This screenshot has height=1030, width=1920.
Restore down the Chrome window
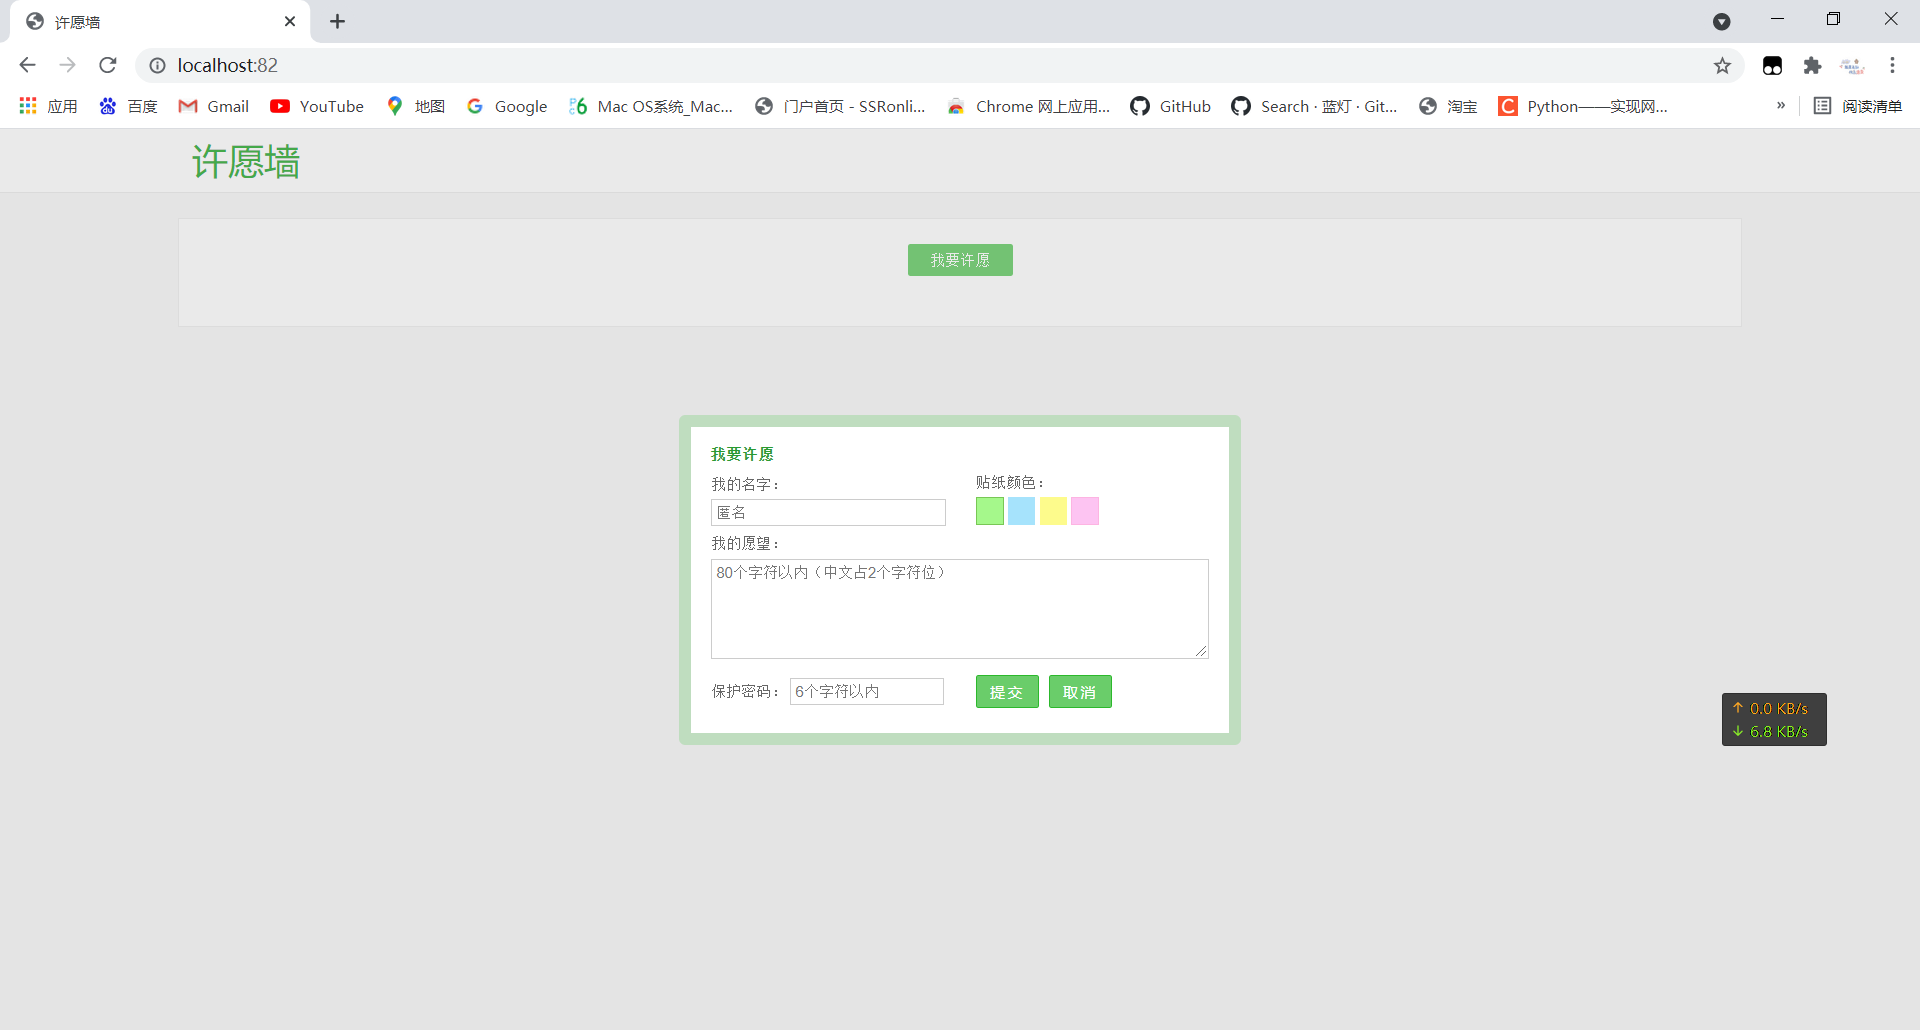[x=1833, y=19]
